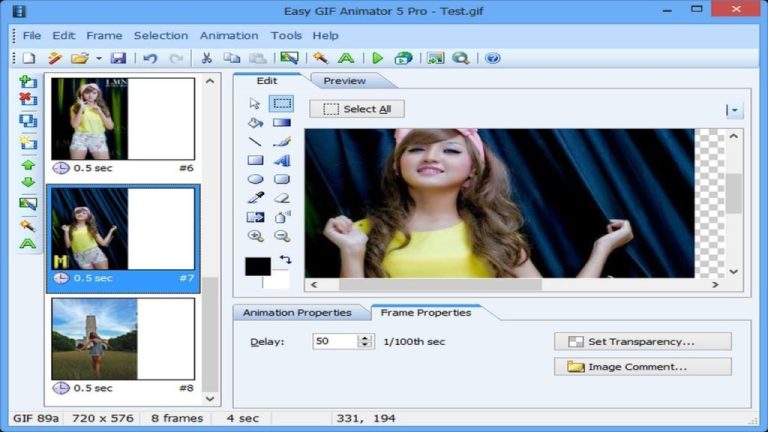Select the paint bucket fill tool
Screen dimensions: 768x432
click(255, 122)
